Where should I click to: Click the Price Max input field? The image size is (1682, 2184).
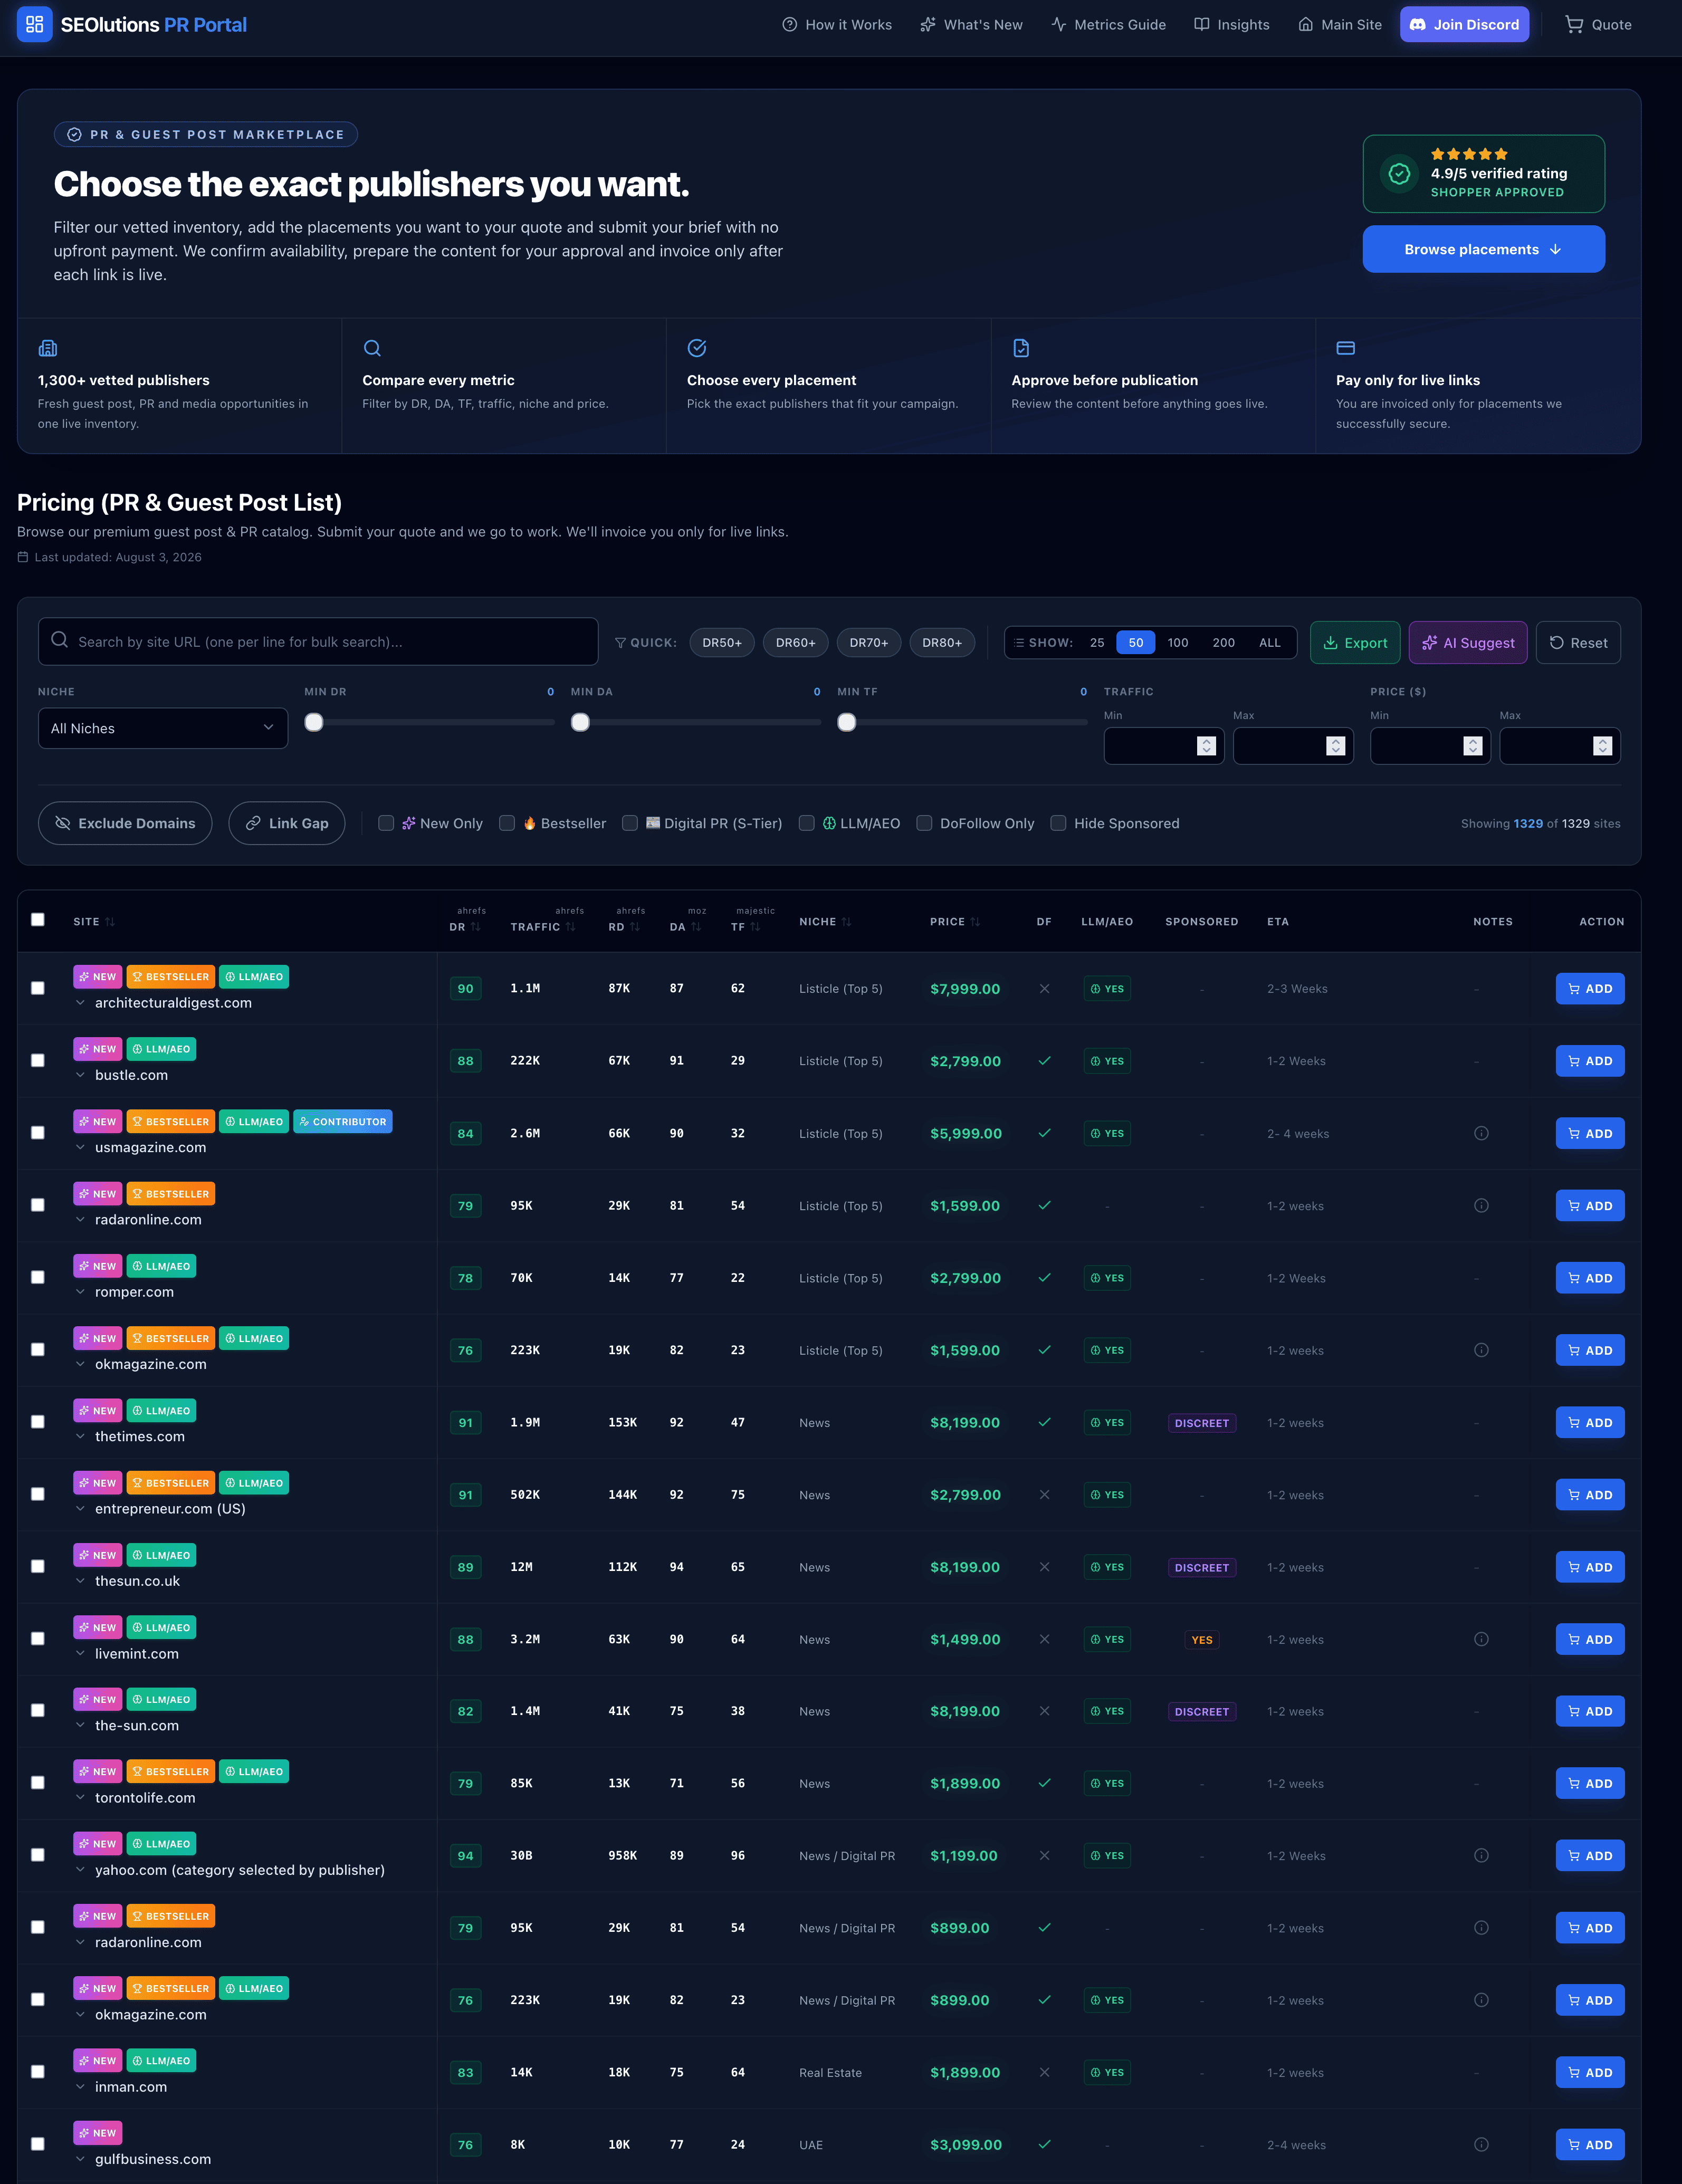coord(1560,746)
